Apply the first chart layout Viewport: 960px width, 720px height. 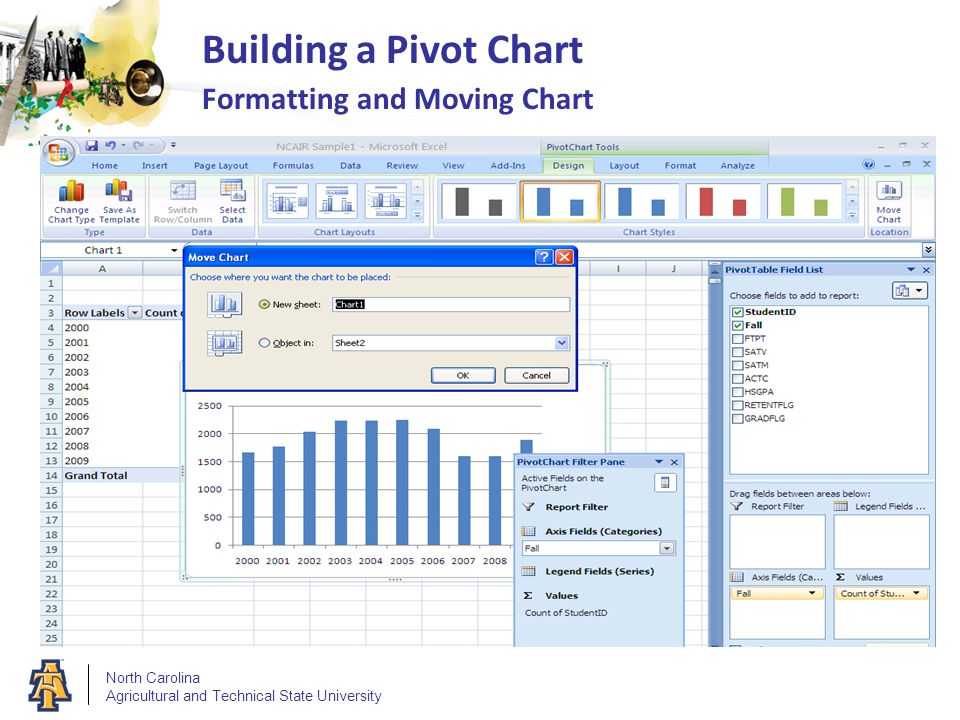(x=287, y=200)
